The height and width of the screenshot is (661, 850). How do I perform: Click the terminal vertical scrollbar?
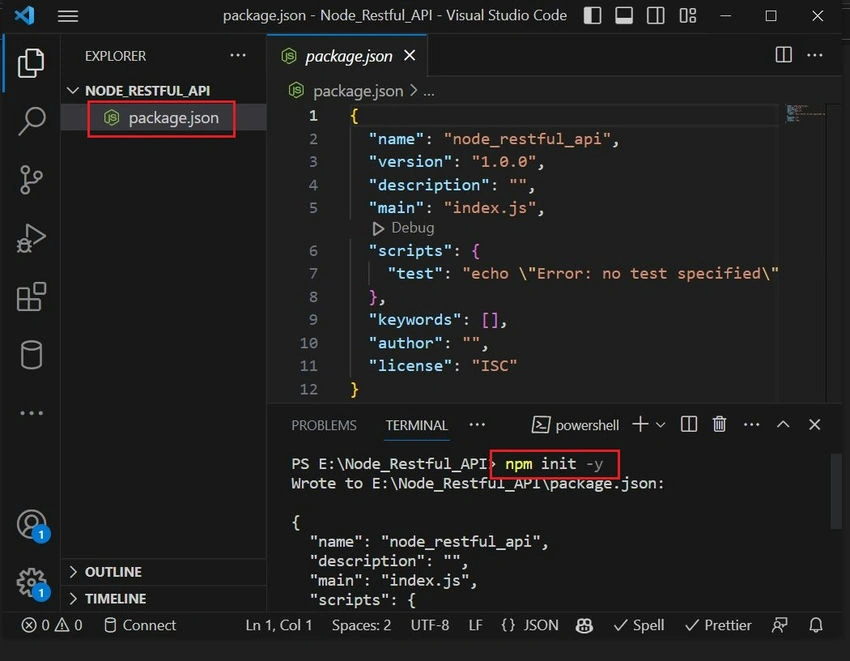click(836, 491)
